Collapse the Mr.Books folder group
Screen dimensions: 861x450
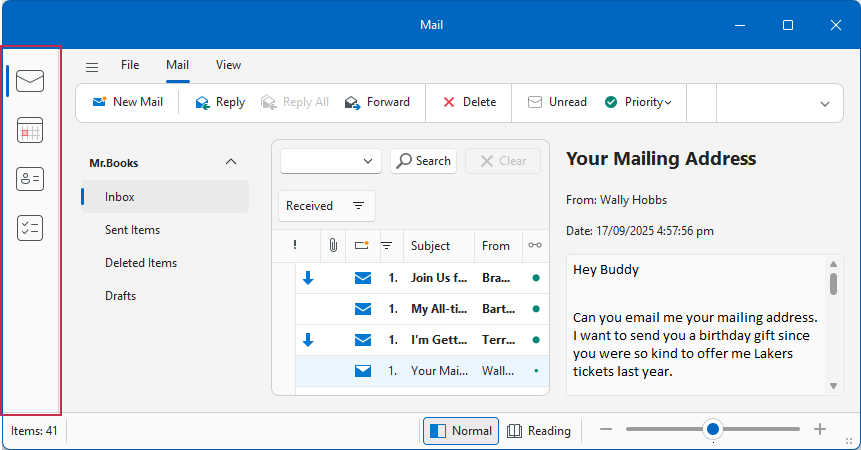(x=231, y=162)
